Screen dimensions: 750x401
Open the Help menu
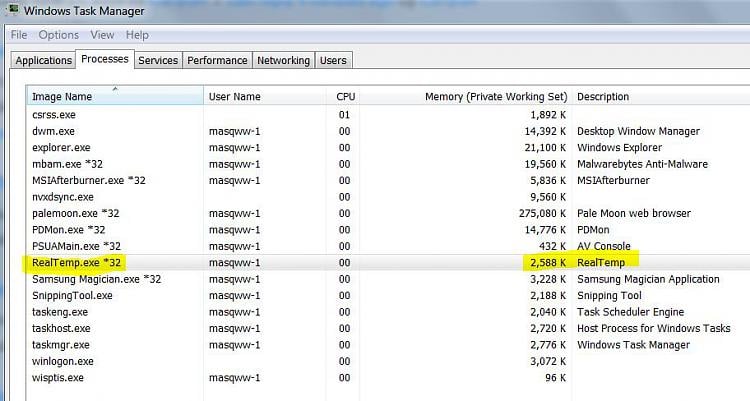[137, 35]
